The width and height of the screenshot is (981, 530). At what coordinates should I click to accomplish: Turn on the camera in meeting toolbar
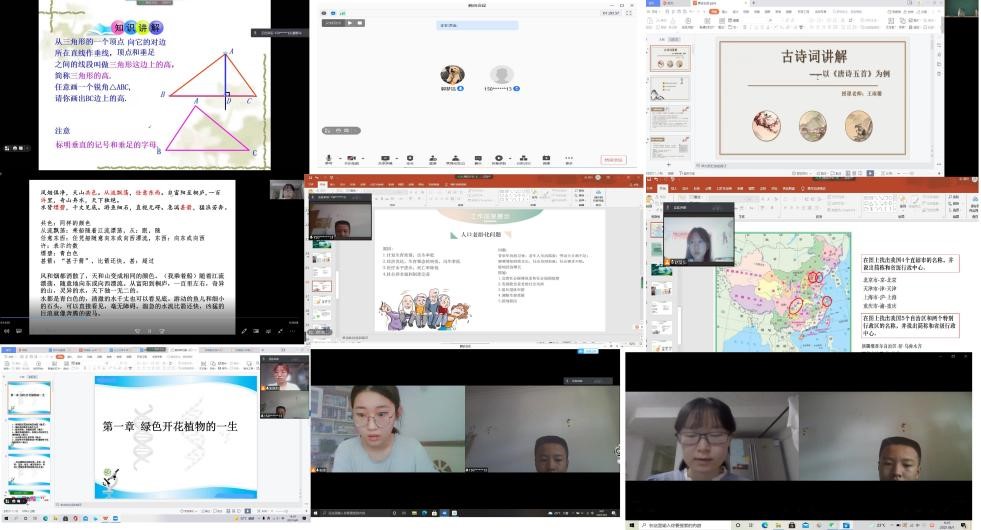click(351, 158)
